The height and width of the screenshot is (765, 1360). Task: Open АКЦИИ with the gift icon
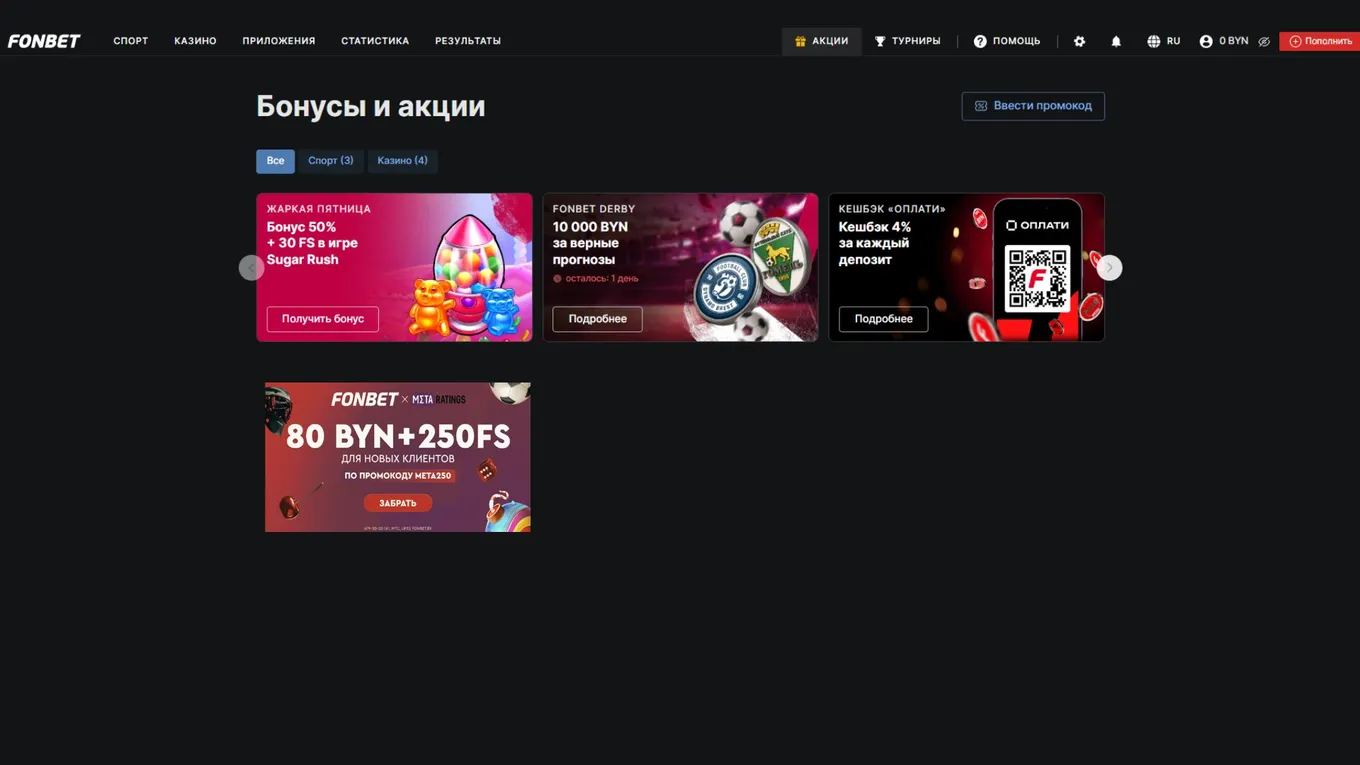(x=821, y=41)
